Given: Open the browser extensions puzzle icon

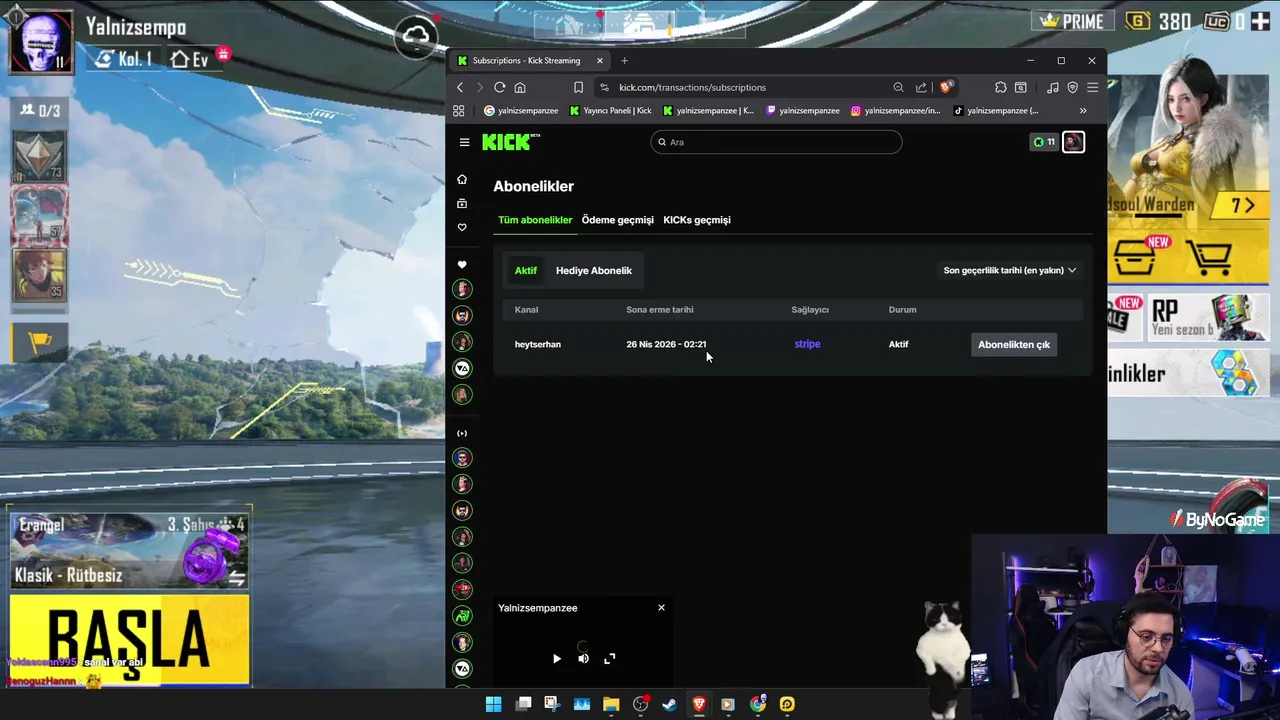Looking at the screenshot, I should 1000,87.
